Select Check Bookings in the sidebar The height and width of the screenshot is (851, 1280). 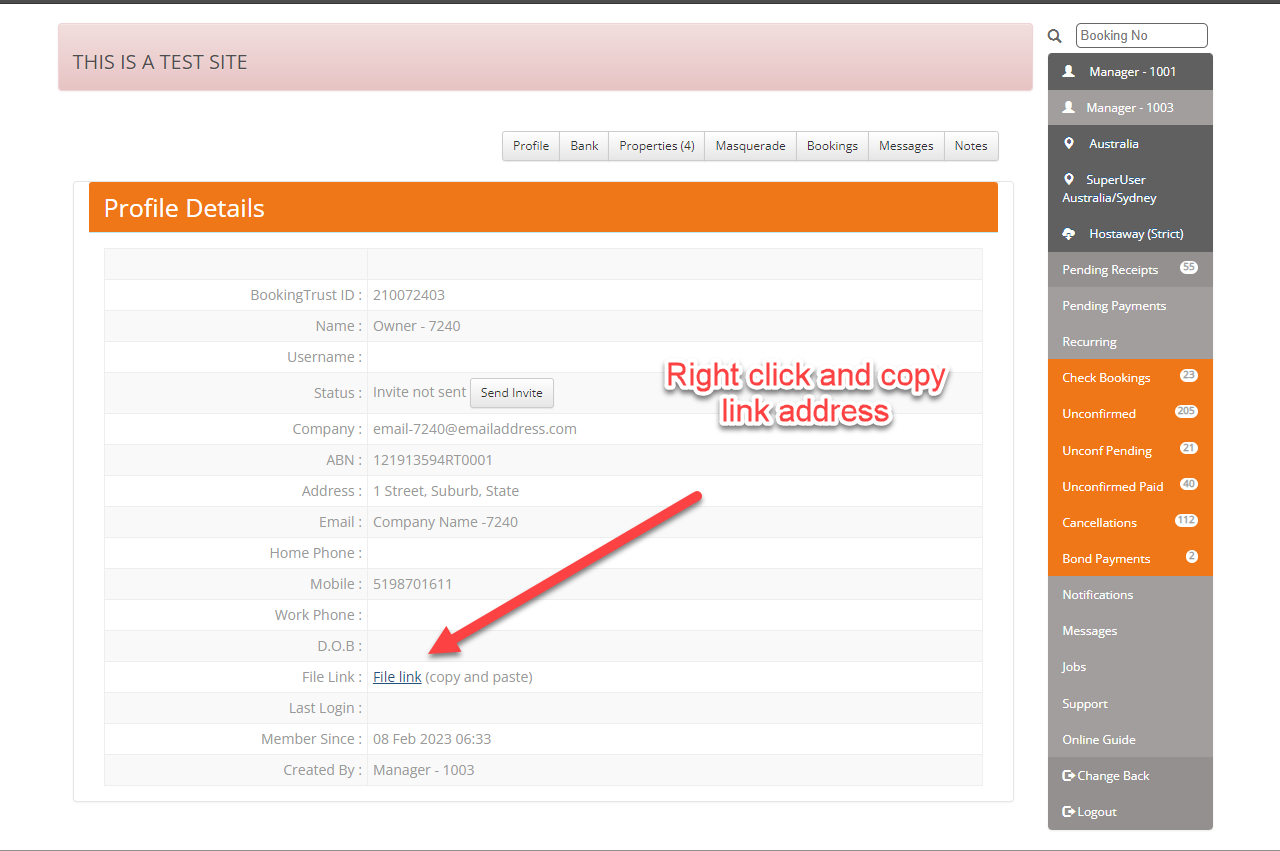coord(1106,378)
